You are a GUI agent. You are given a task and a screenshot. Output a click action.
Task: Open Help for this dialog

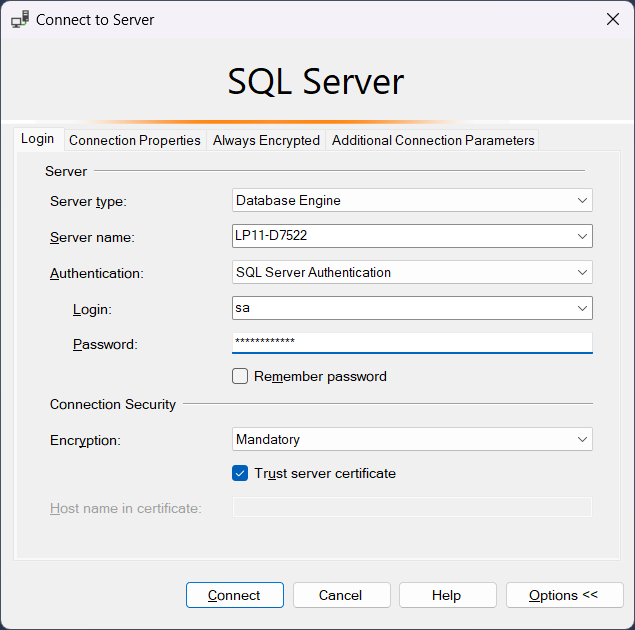[x=447, y=596]
